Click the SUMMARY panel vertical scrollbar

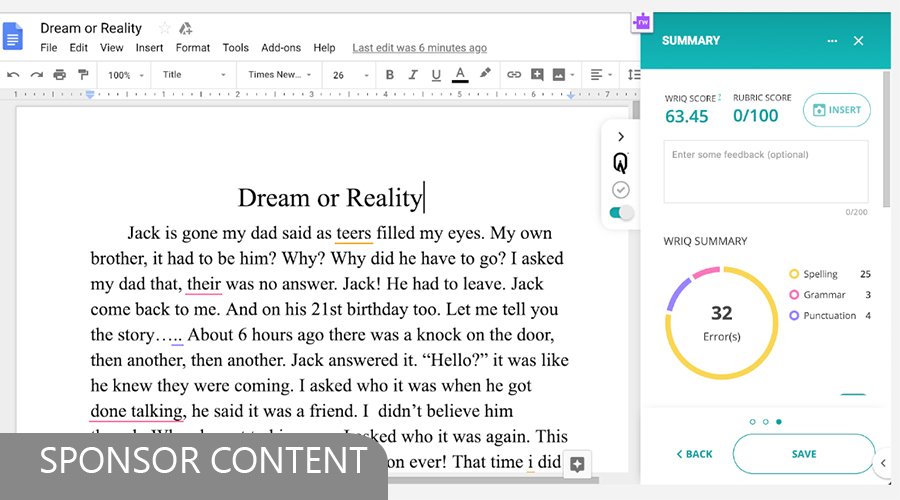[x=887, y=138]
